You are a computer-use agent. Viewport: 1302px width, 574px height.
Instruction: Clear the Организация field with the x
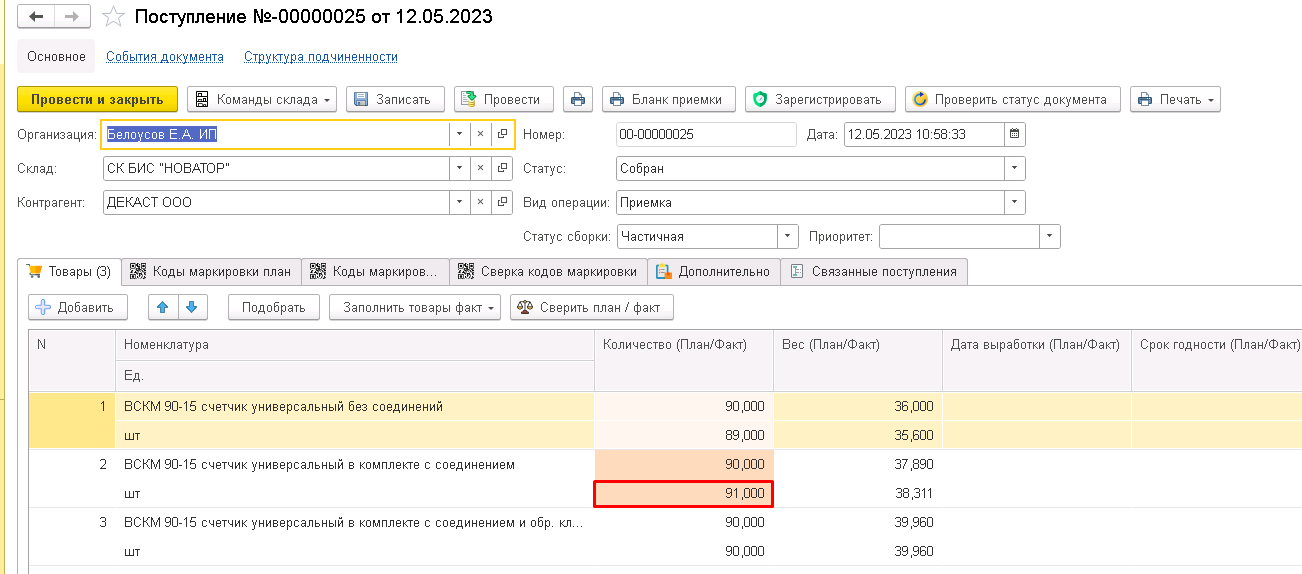(x=480, y=134)
